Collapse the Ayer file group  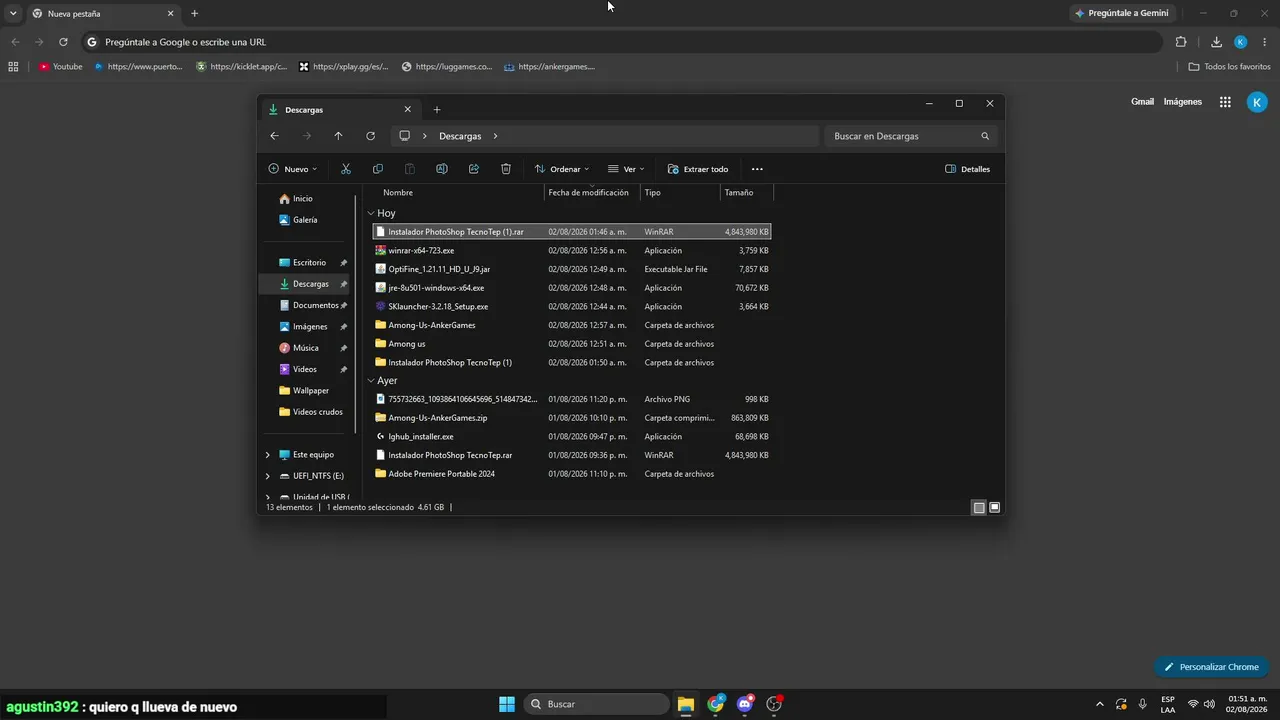(371, 381)
